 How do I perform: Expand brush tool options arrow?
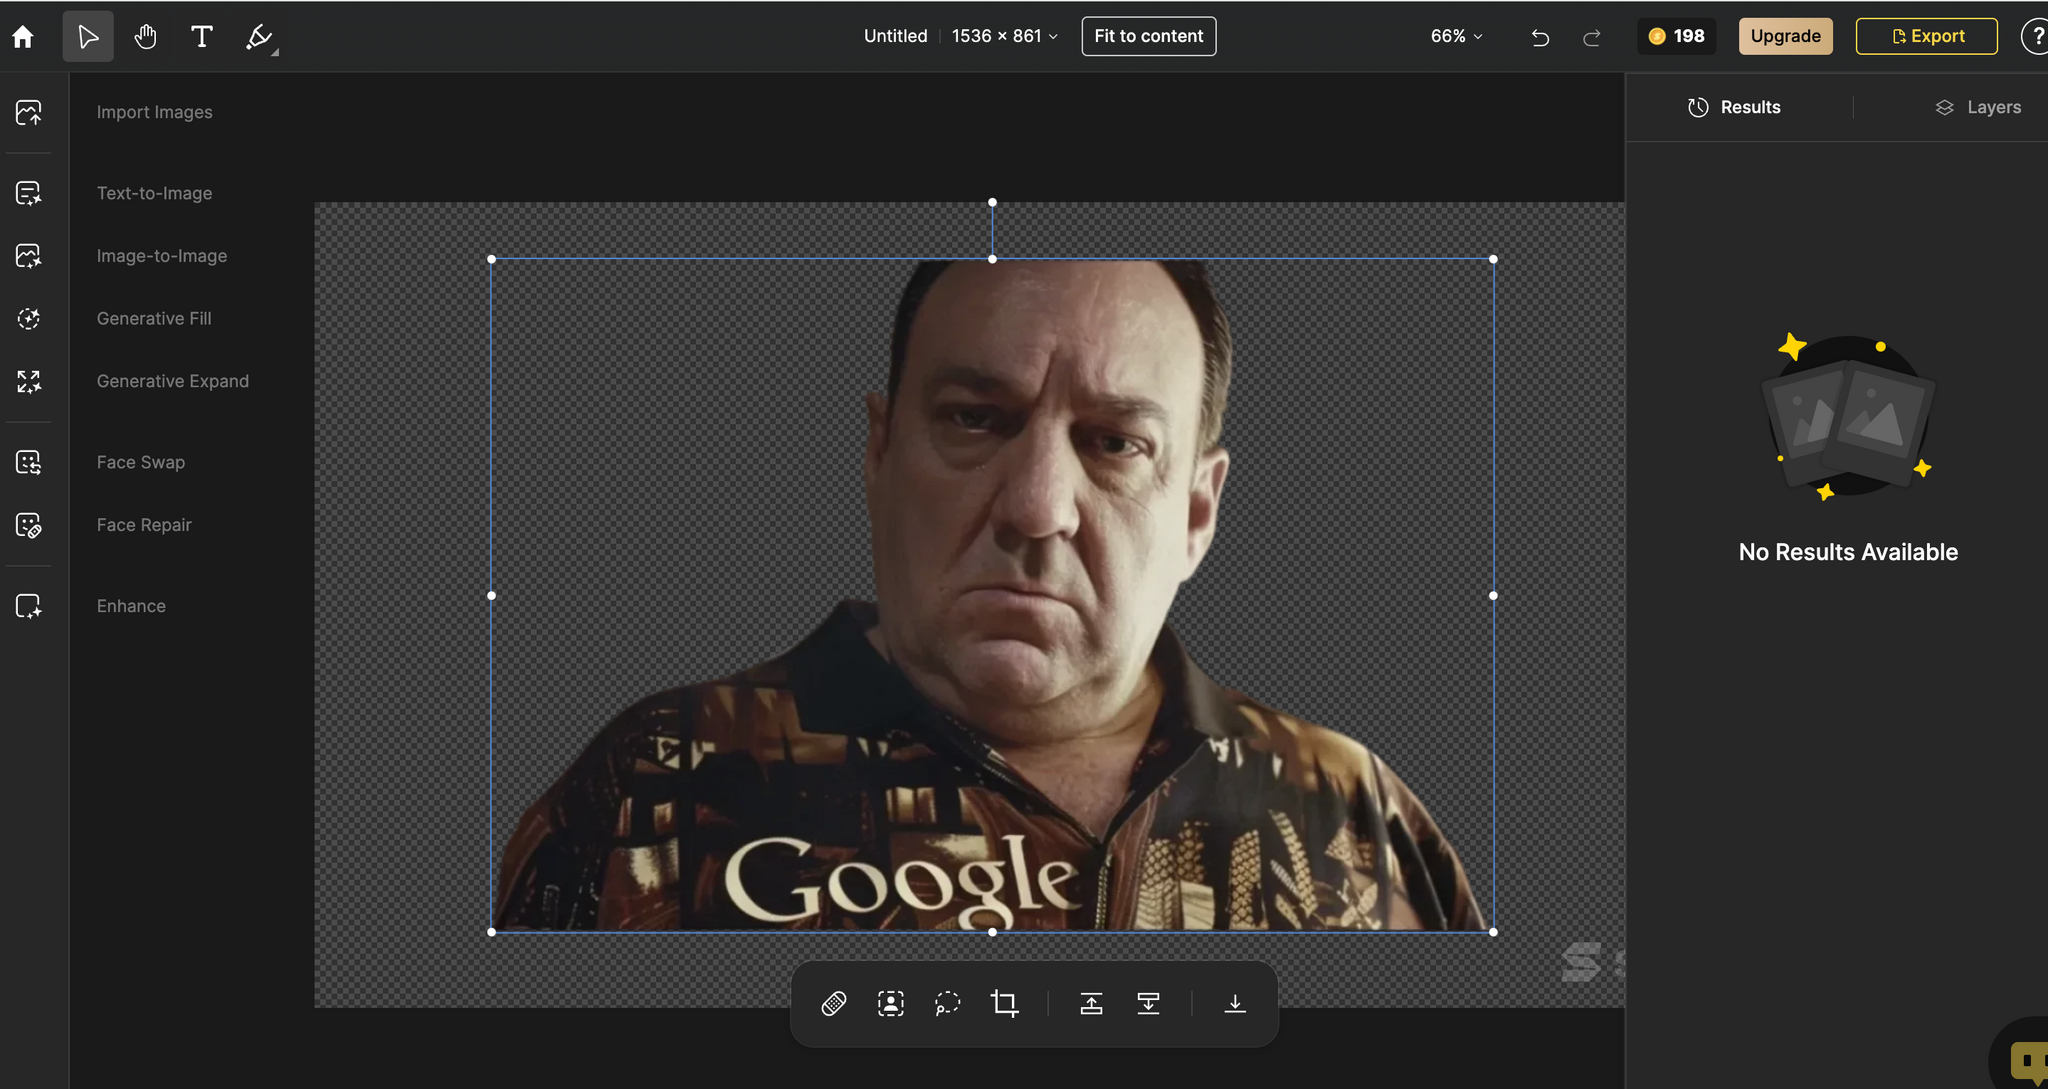pos(275,51)
